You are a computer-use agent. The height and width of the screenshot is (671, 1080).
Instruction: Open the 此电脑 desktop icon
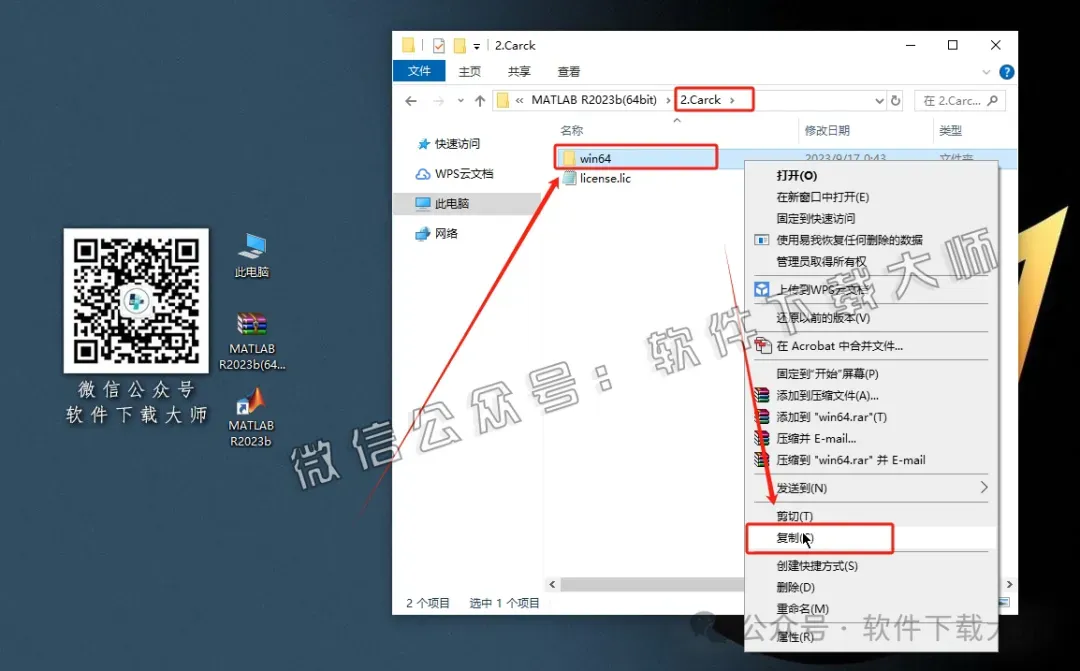pos(251,255)
